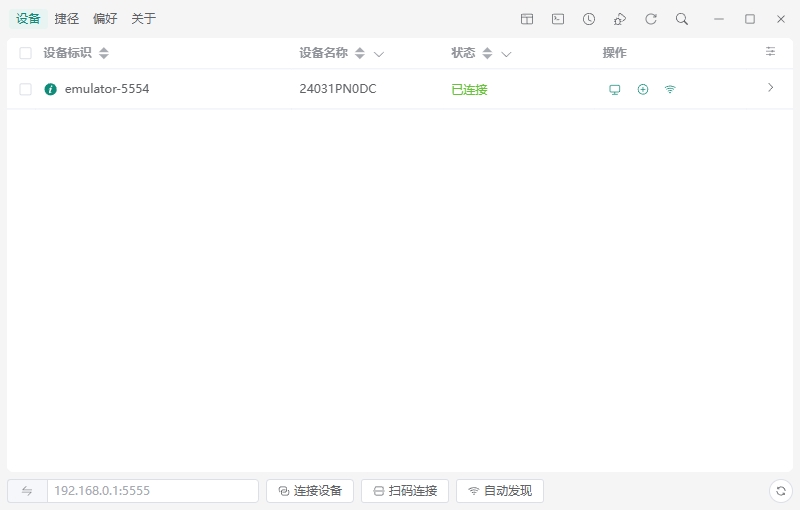This screenshot has width=800, height=510.
Task: Check the emulator-5554 row checkbox
Action: pos(26,89)
